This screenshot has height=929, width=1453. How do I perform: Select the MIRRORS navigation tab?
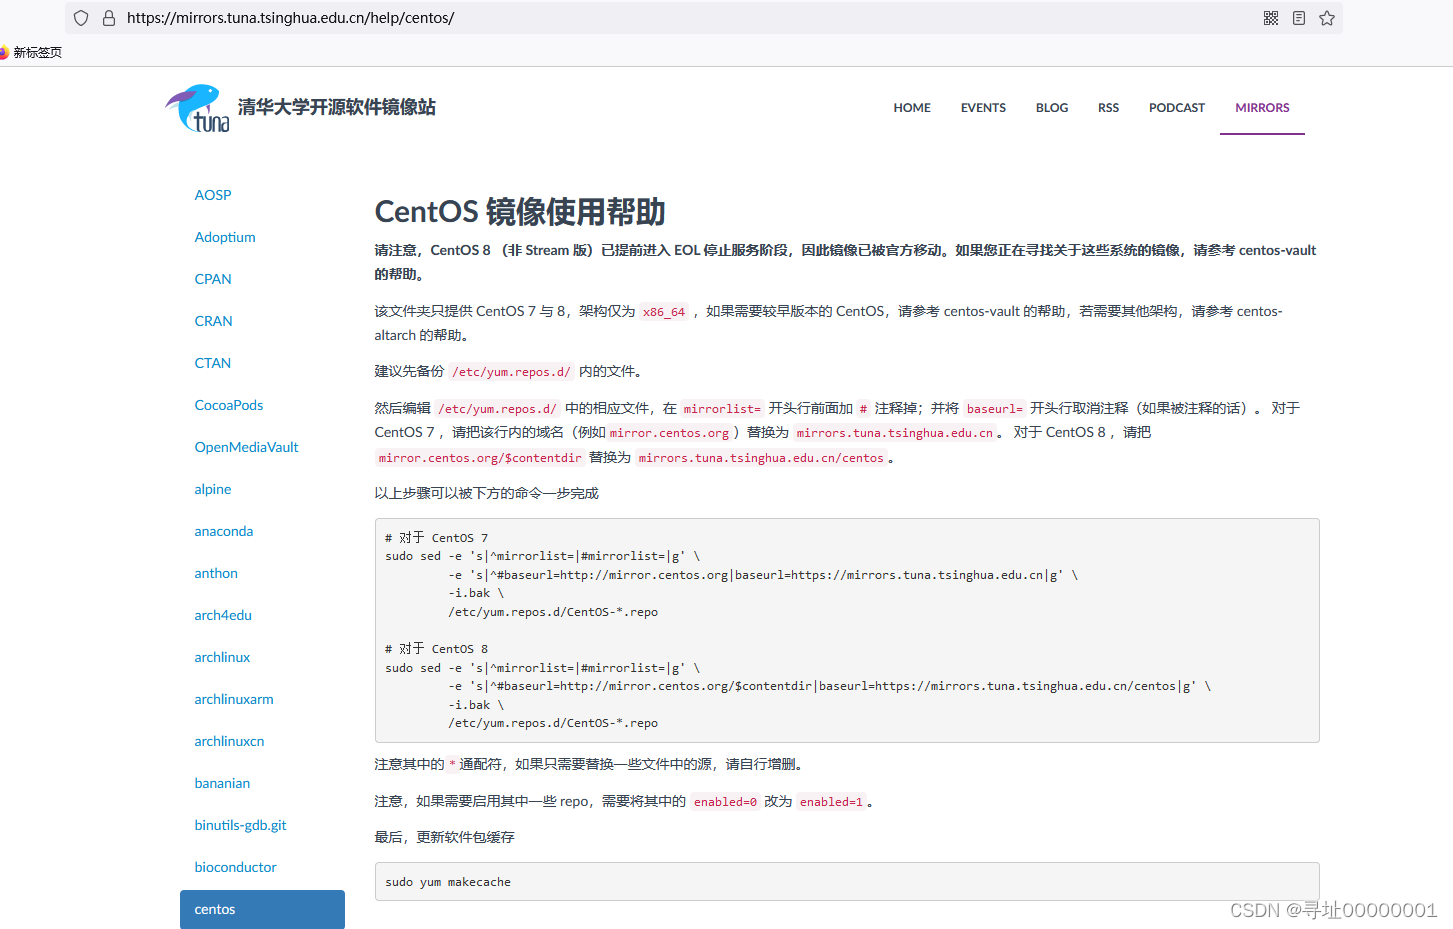tap(1262, 108)
